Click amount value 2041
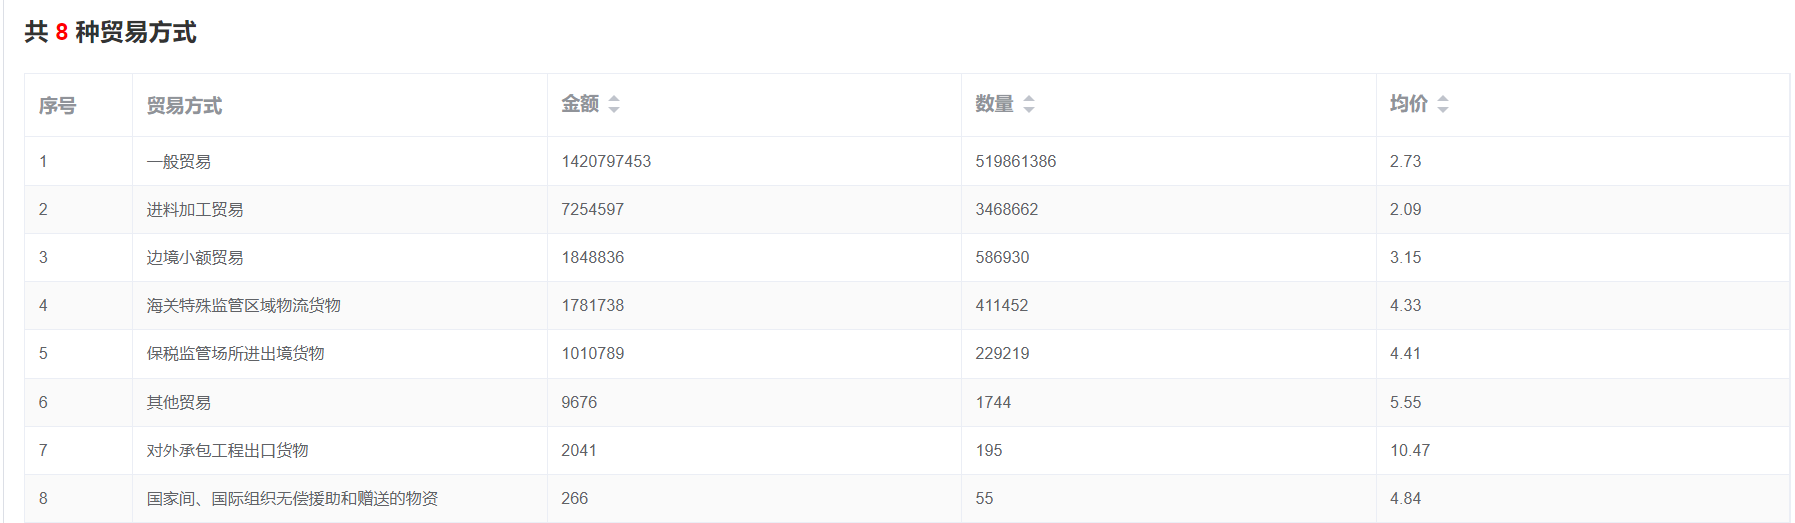This screenshot has width=1795, height=523. coord(579,450)
